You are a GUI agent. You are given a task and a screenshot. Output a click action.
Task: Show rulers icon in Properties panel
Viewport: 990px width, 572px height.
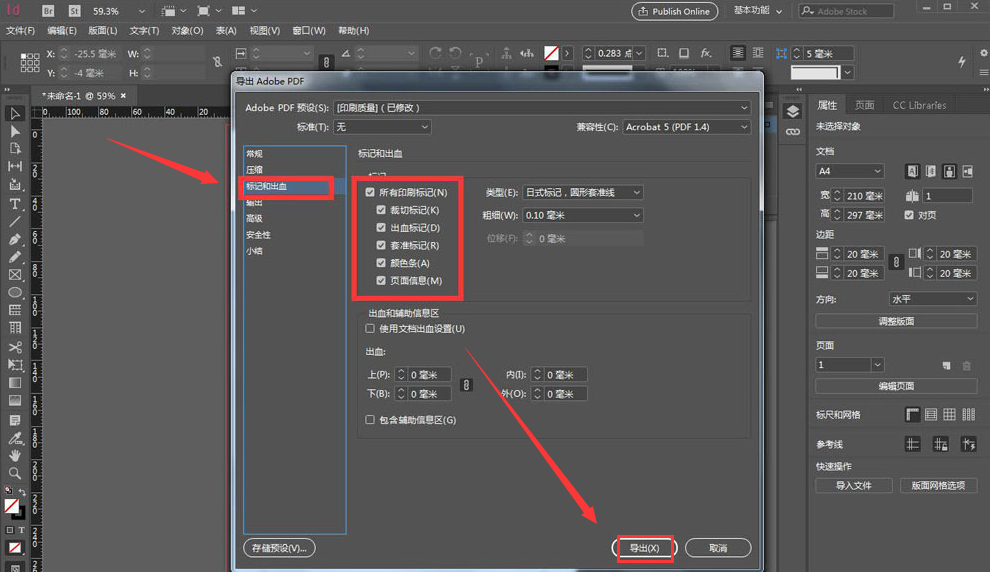click(912, 415)
